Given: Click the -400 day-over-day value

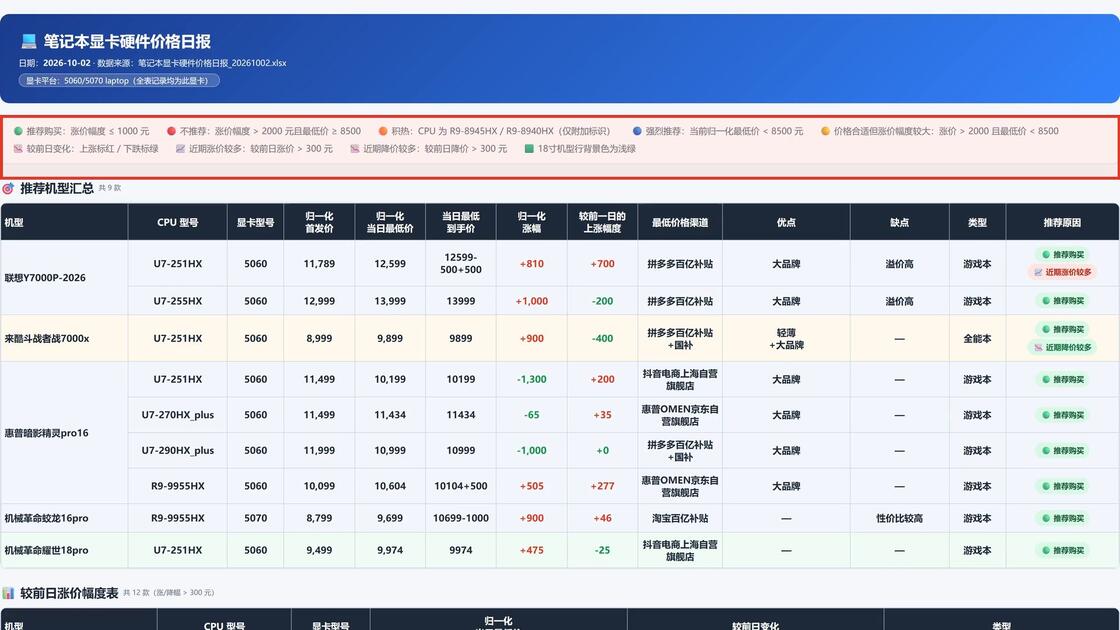Looking at the screenshot, I should point(602,339).
